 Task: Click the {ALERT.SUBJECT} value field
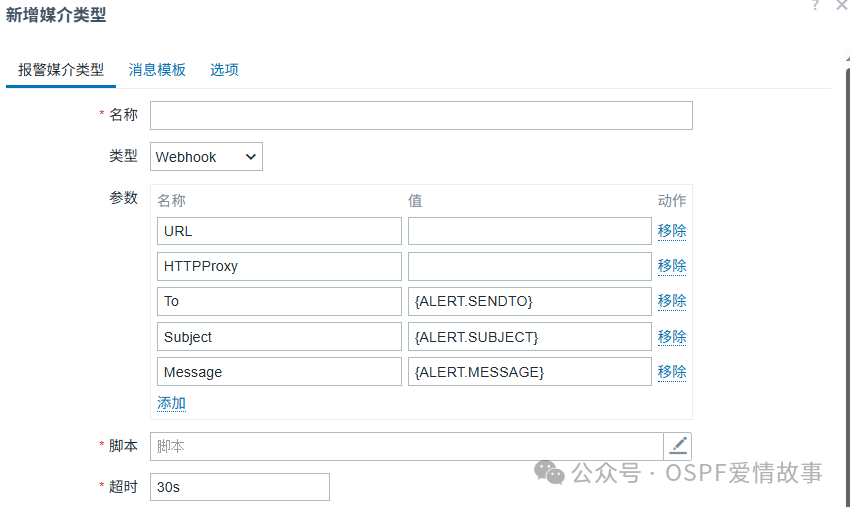point(530,337)
